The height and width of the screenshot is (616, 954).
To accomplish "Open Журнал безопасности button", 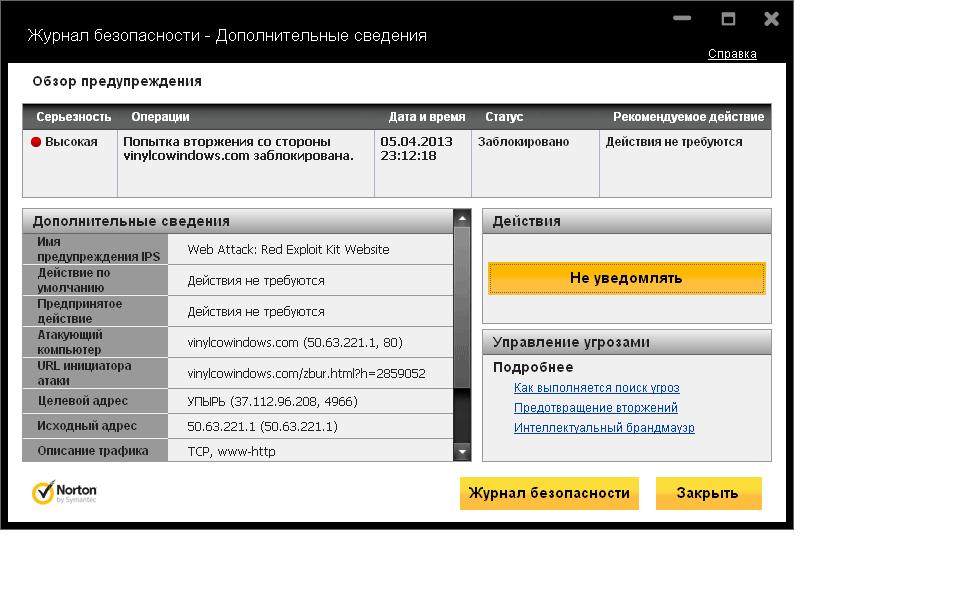I will click(549, 493).
